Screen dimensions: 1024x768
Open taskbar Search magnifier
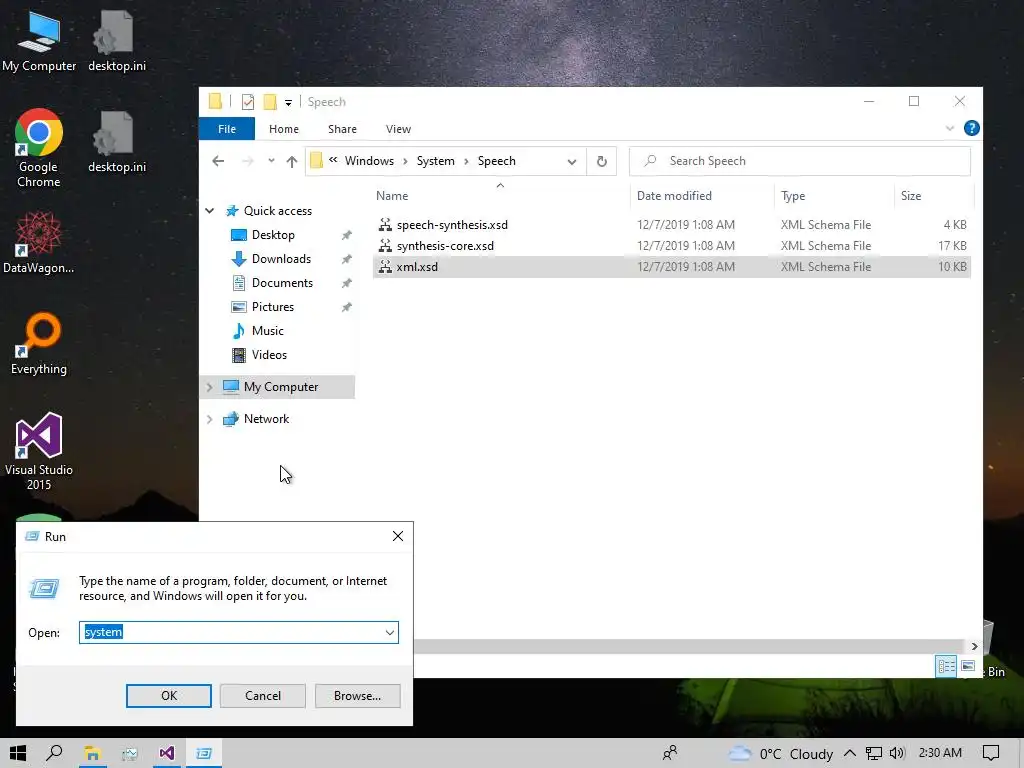click(x=55, y=753)
